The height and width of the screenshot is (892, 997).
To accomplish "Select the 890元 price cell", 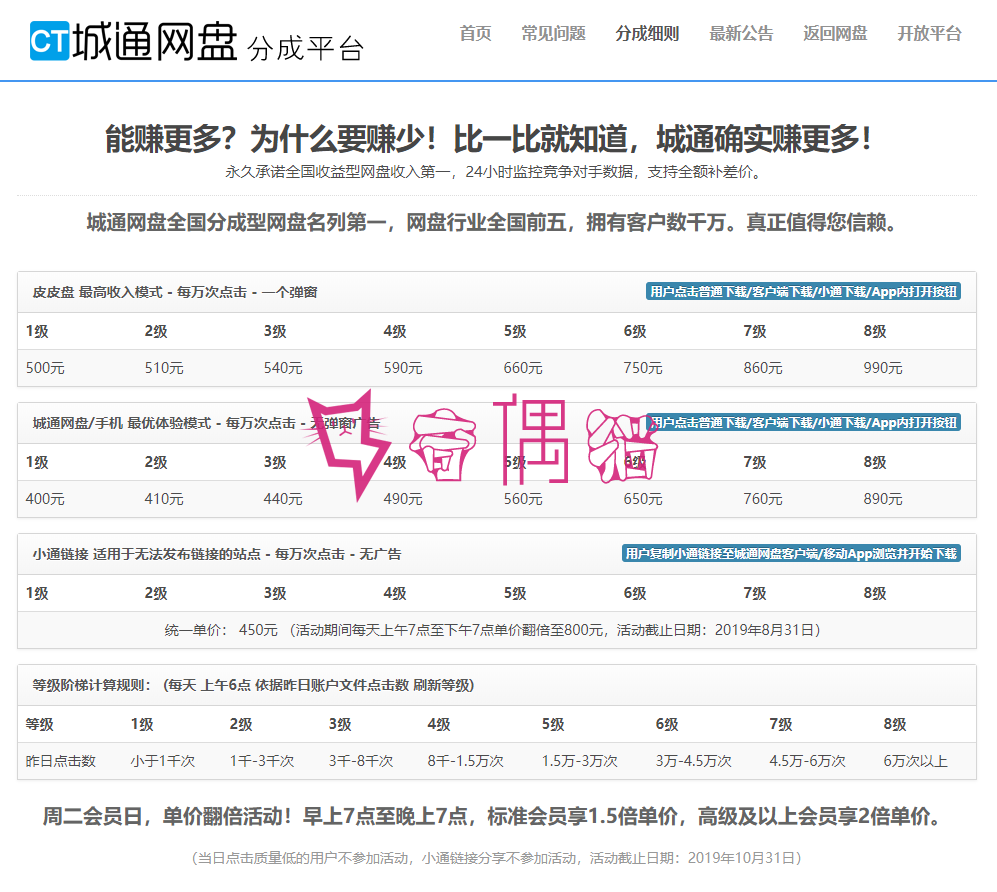I will [883, 499].
